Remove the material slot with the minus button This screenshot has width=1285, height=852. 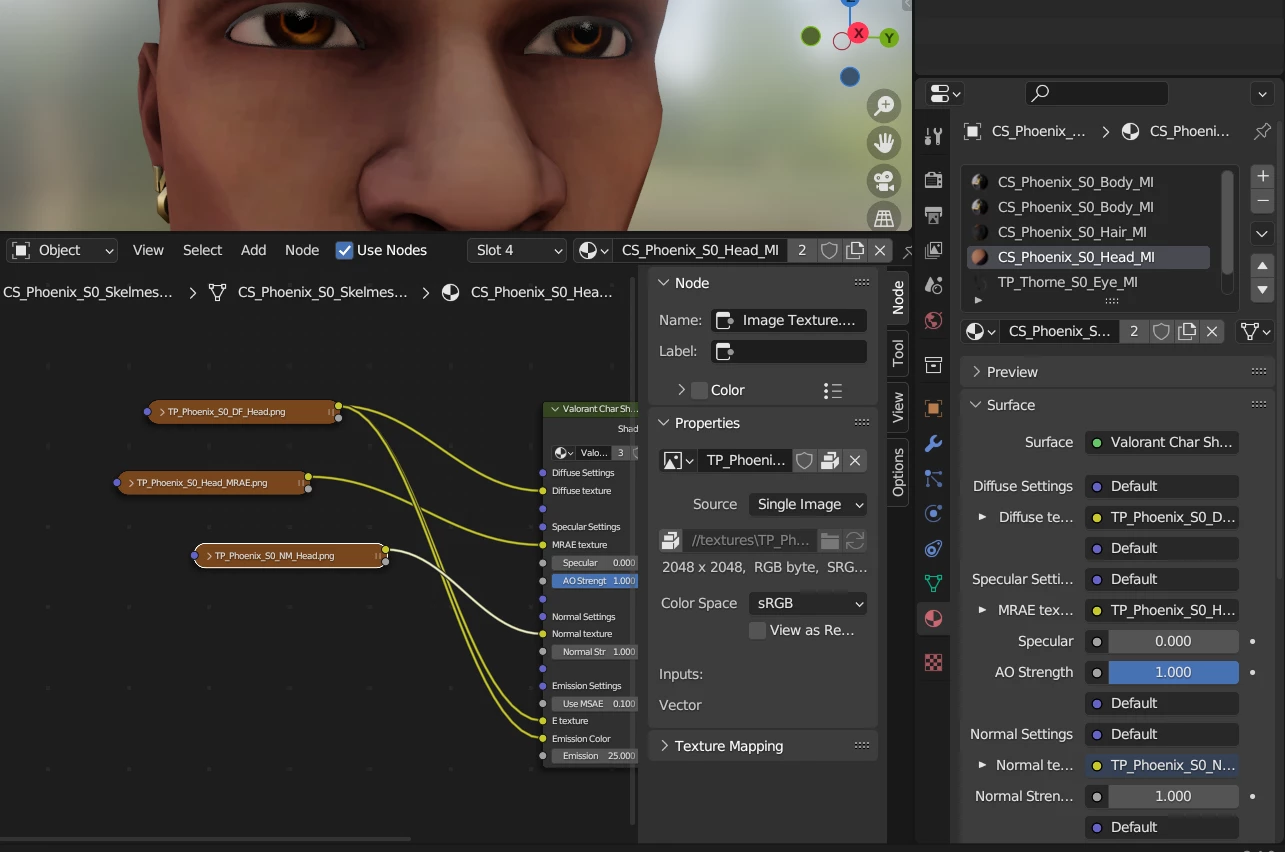1262,200
